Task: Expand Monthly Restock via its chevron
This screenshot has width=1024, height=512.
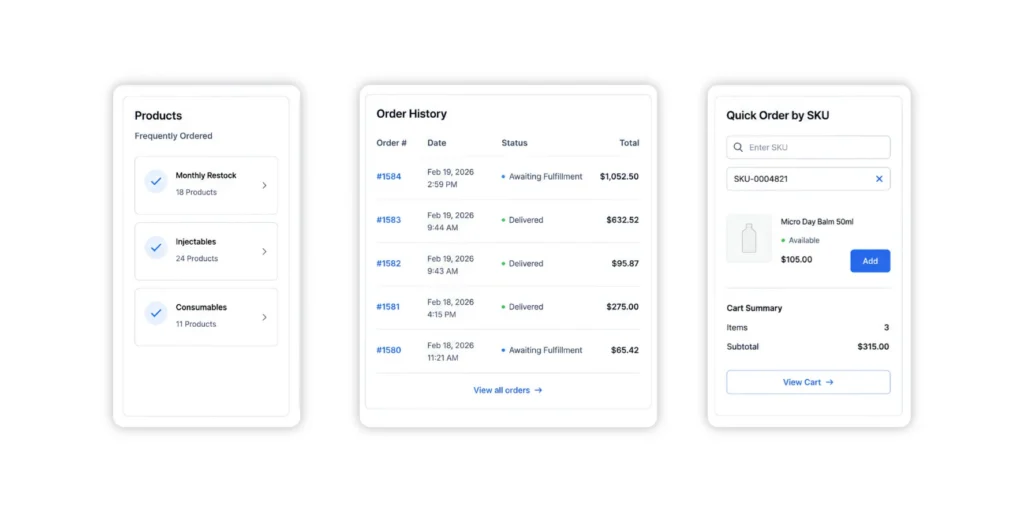Action: [x=264, y=185]
